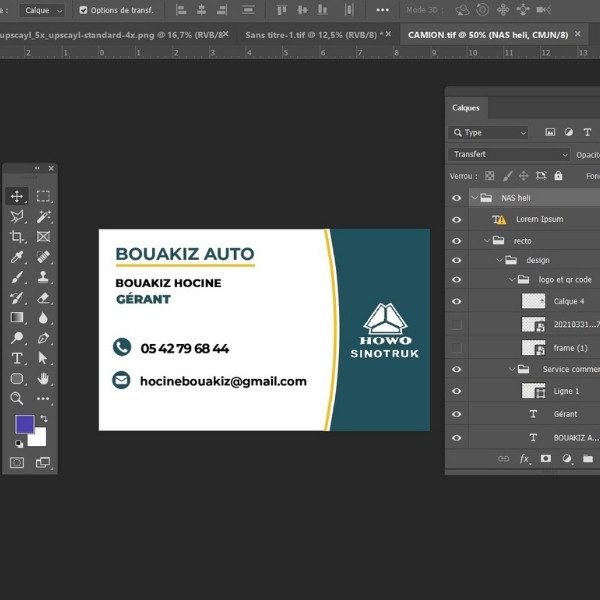This screenshot has width=600, height=600.
Task: Click the lock all icon in Calques panel
Action: 560,176
